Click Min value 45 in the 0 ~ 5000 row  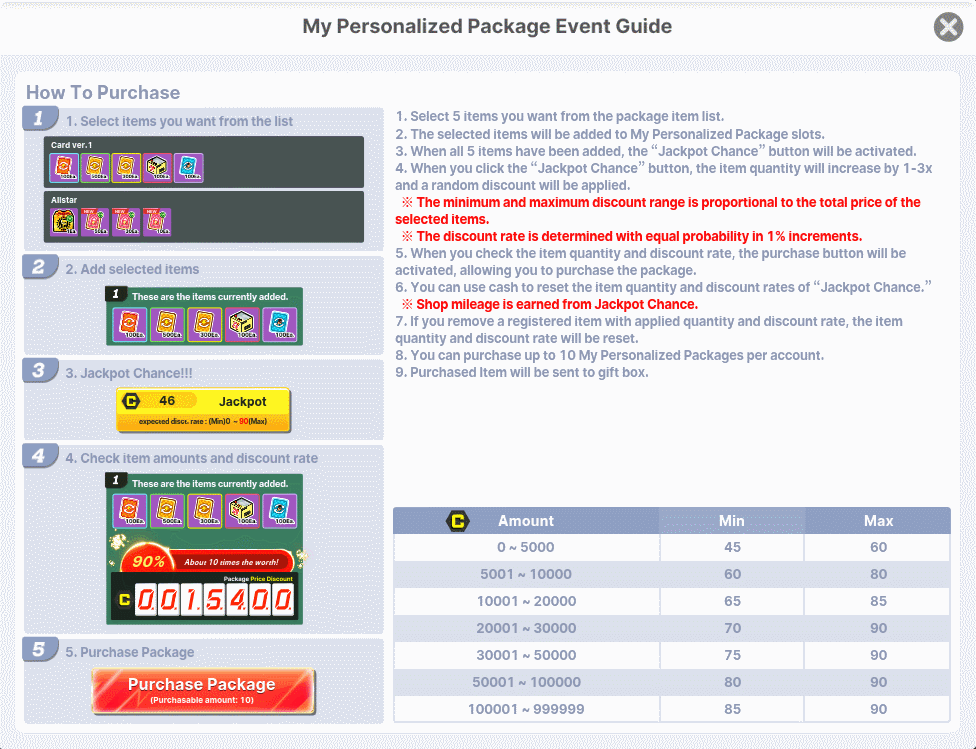(x=732, y=547)
